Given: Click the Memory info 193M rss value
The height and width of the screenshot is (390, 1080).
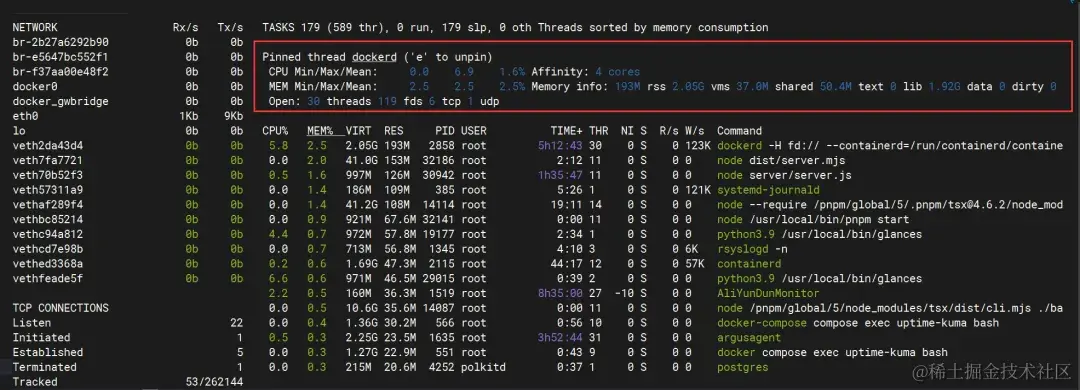Looking at the screenshot, I should (627, 87).
